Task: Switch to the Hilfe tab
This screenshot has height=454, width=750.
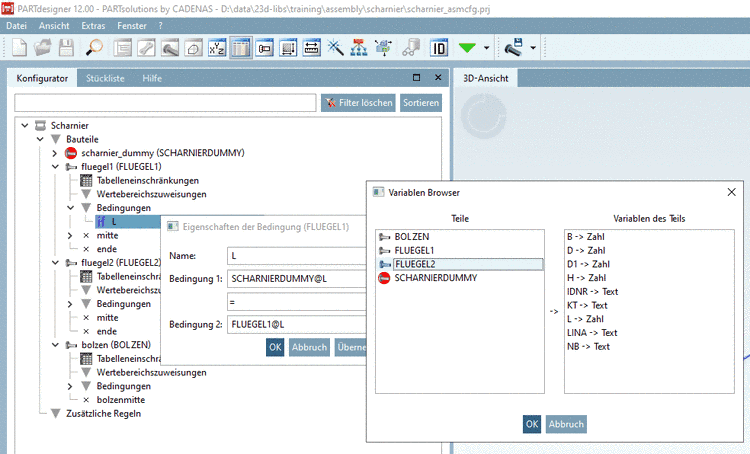Action: point(152,78)
